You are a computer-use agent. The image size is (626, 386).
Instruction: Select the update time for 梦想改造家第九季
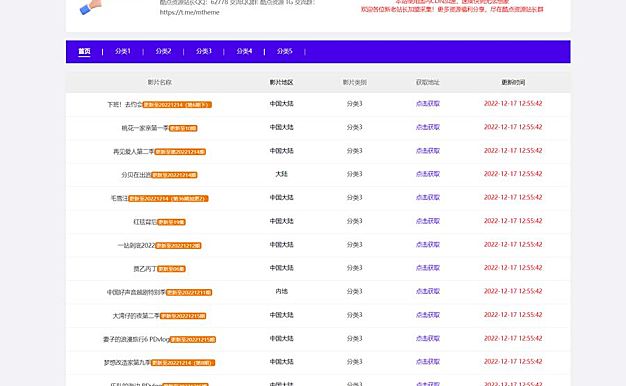513,362
